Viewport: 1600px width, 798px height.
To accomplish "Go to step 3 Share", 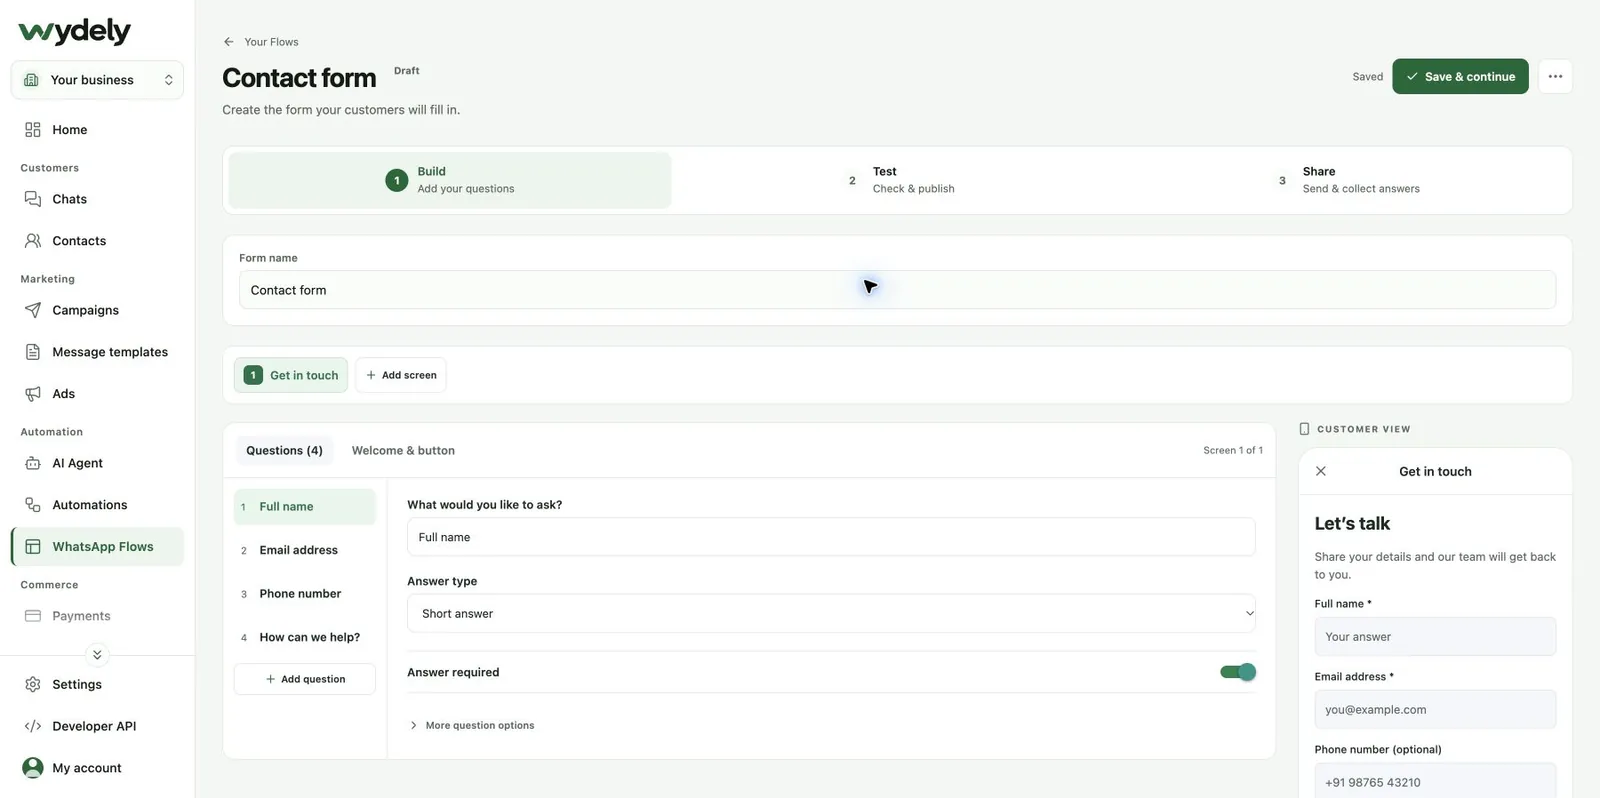I will (1349, 180).
